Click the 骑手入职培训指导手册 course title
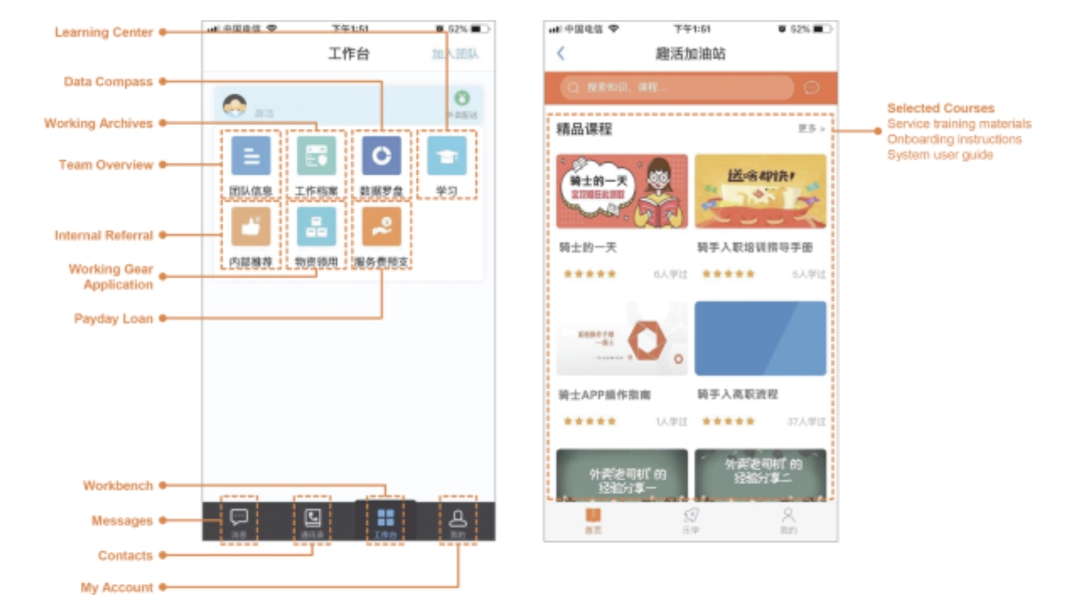Screen dimensions: 1080x610 click(755, 247)
